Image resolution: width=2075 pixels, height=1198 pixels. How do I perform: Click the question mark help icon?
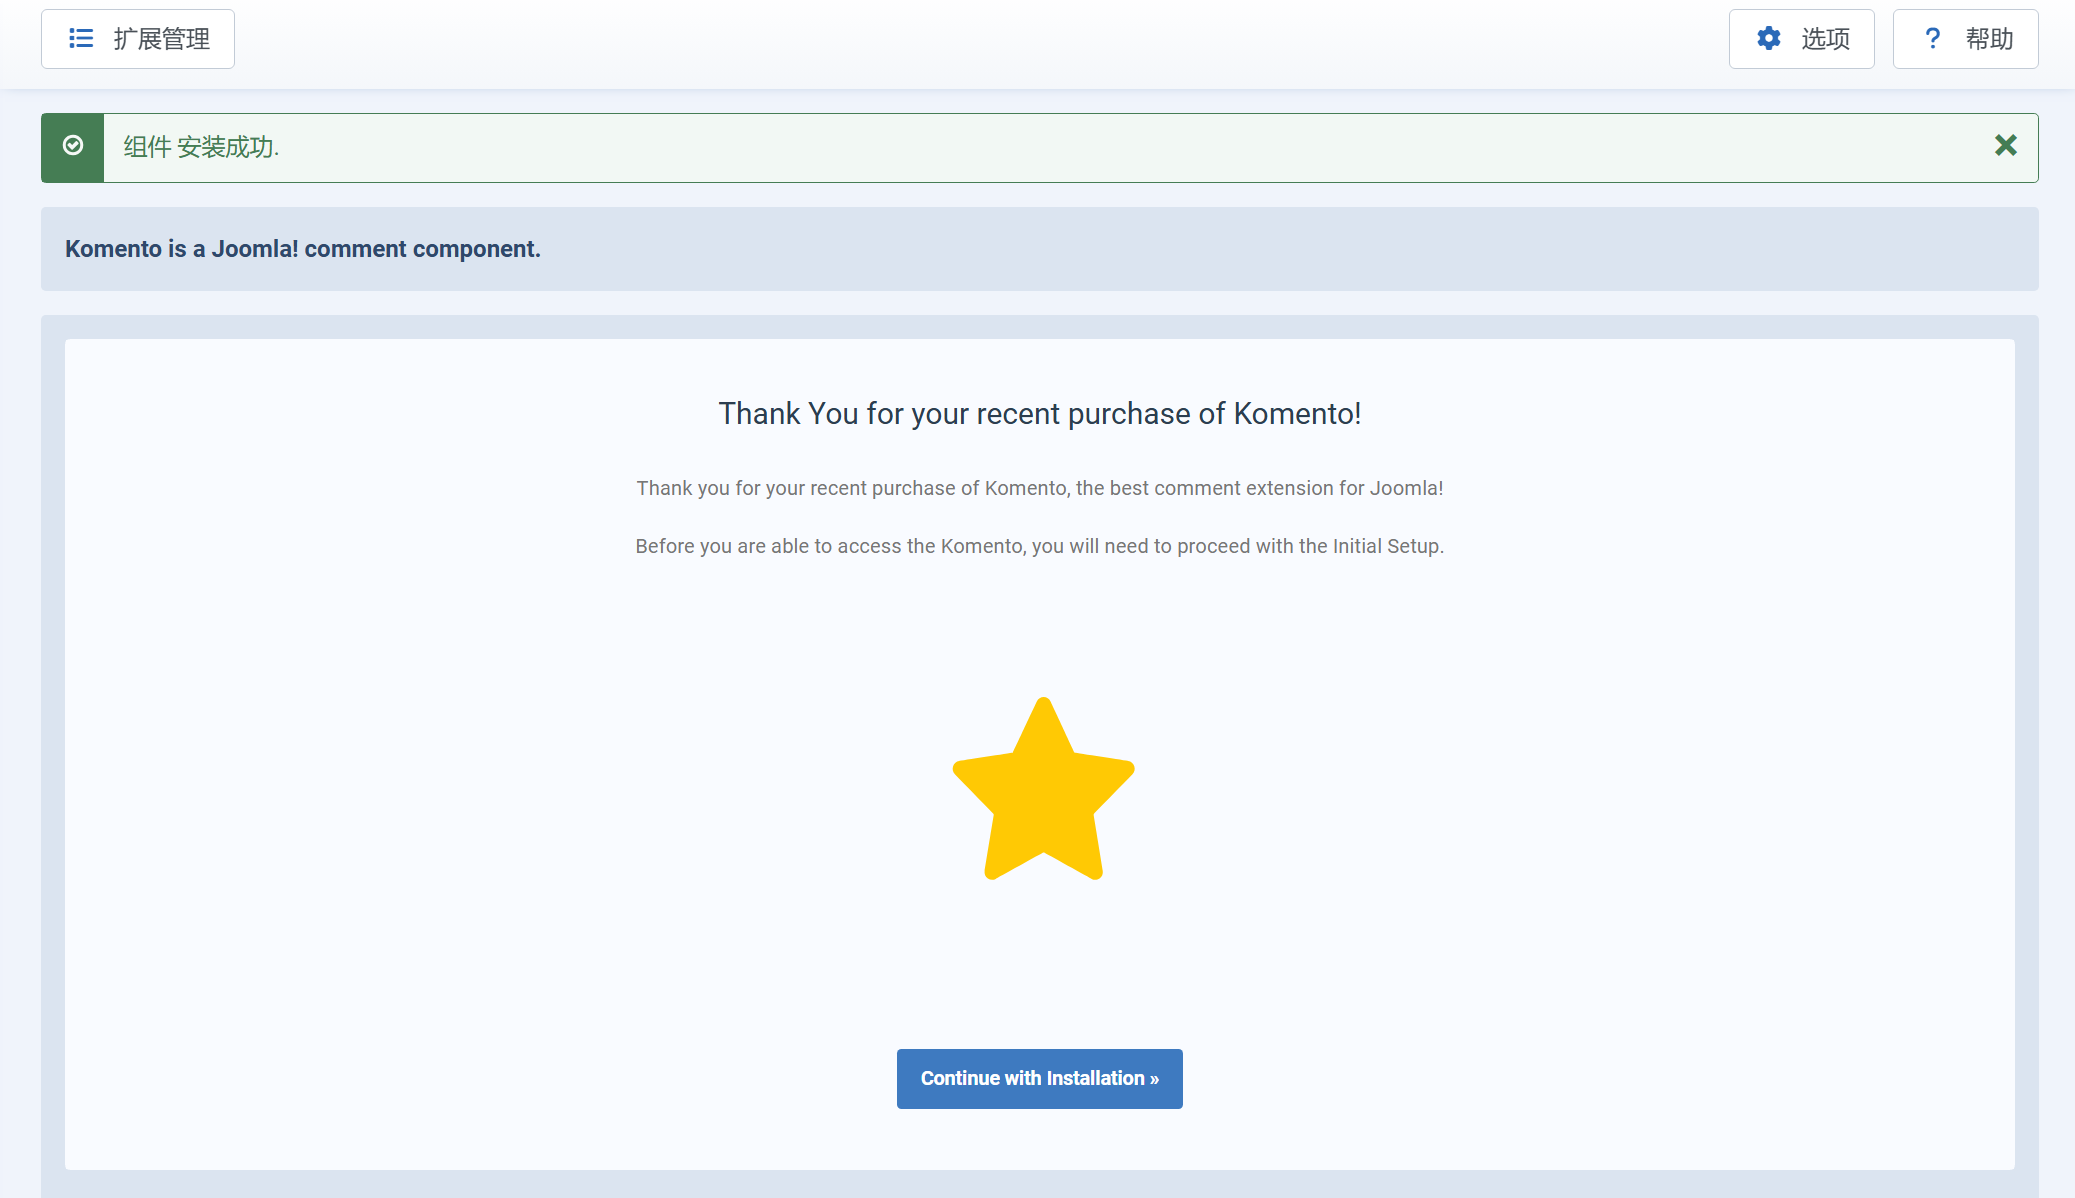[x=1932, y=39]
